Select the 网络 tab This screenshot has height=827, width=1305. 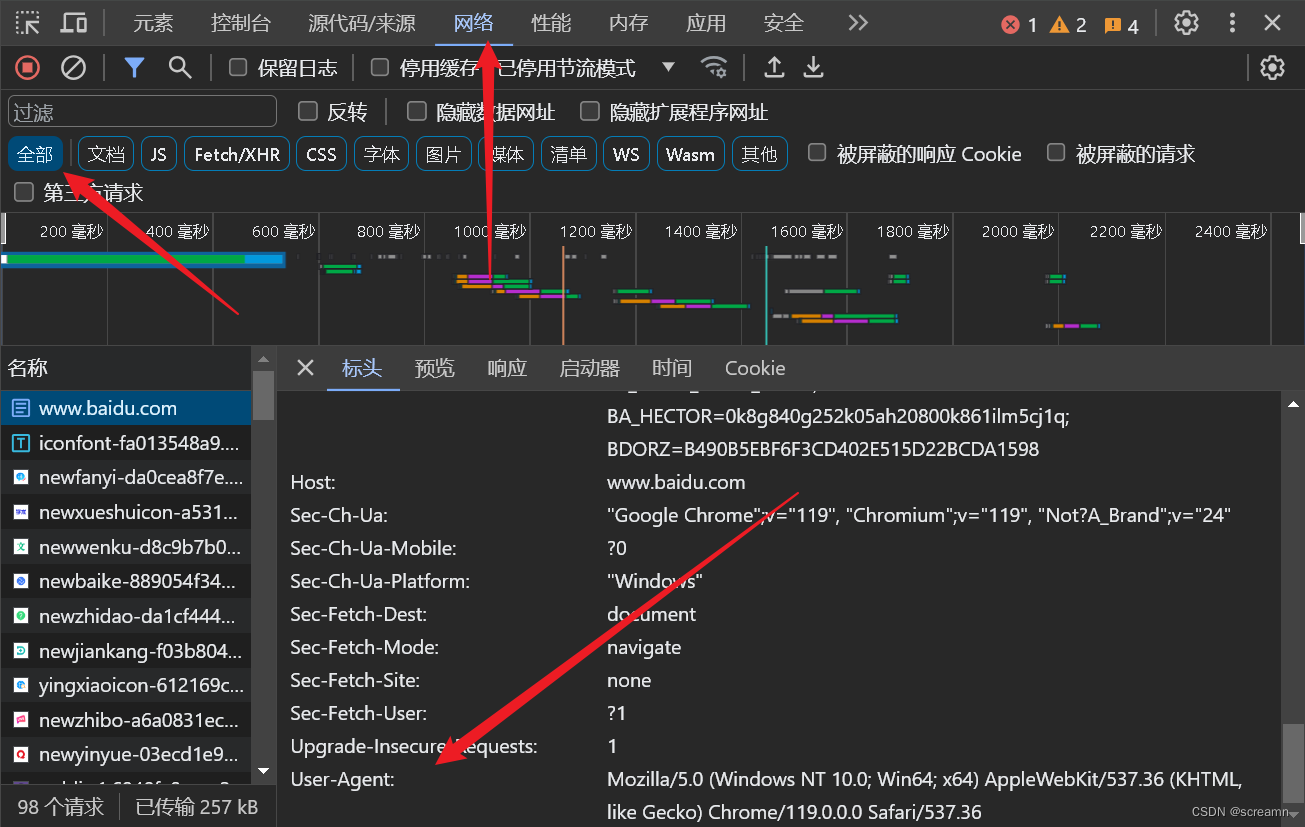click(x=474, y=23)
